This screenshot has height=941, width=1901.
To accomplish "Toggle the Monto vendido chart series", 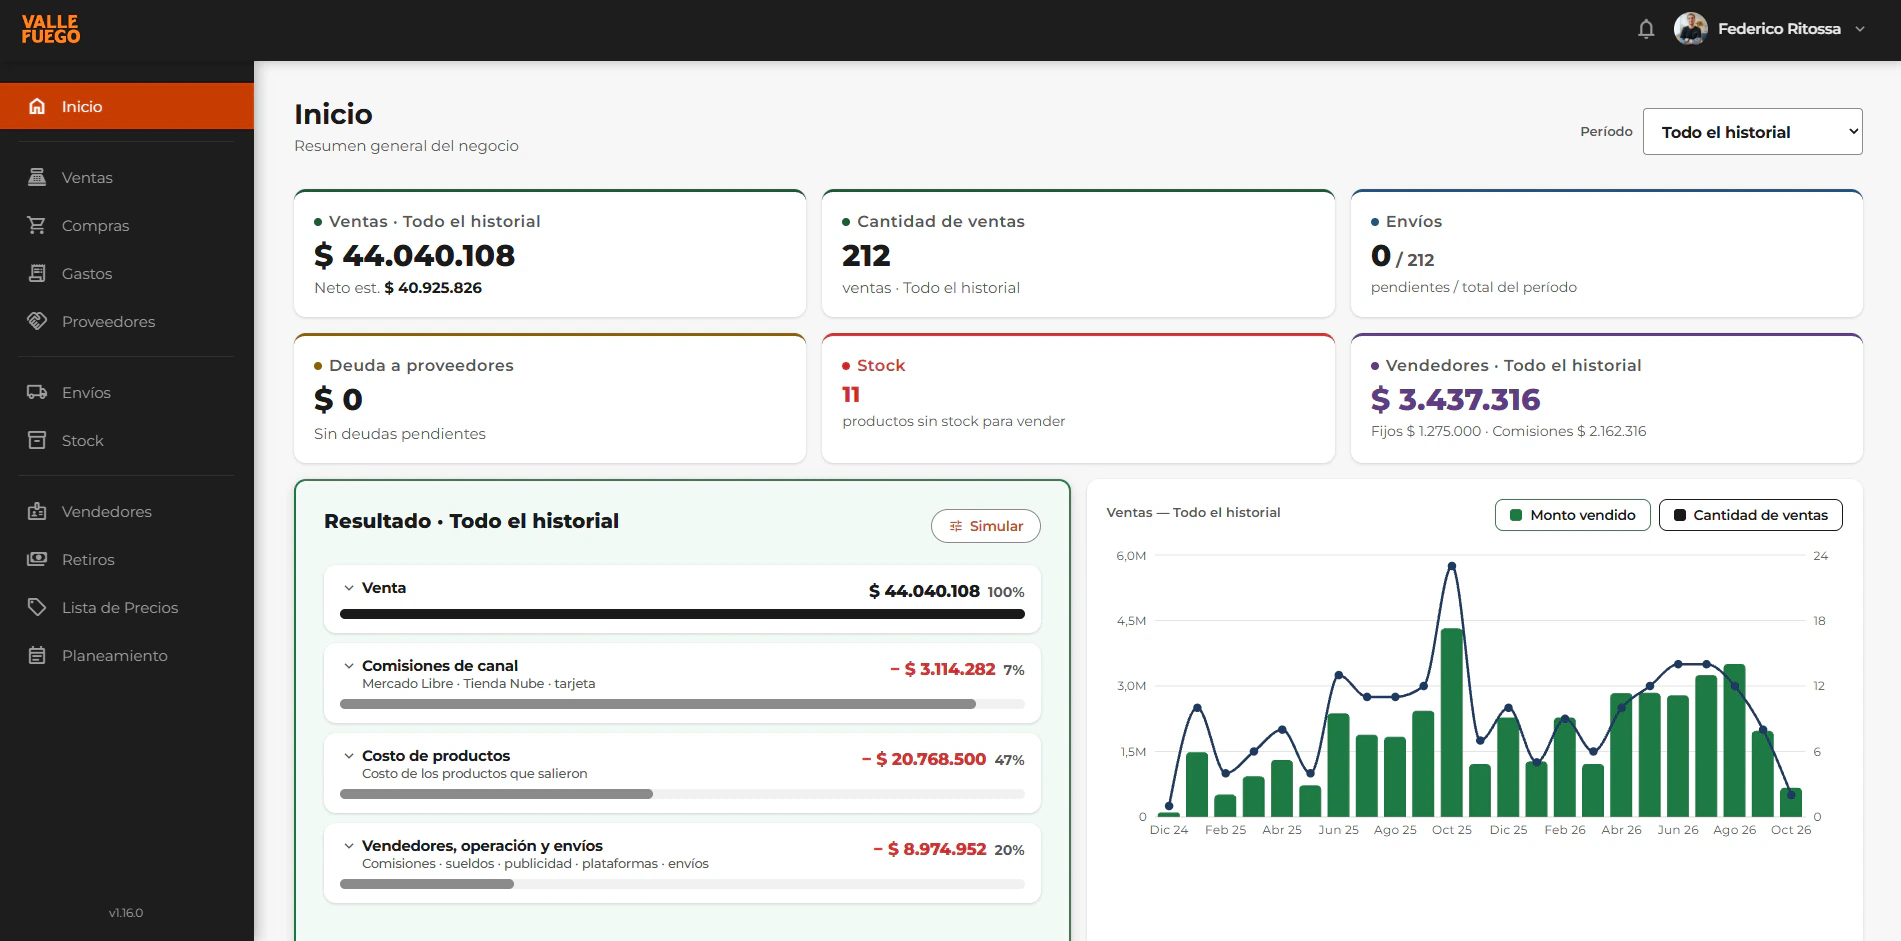I will click(1572, 515).
